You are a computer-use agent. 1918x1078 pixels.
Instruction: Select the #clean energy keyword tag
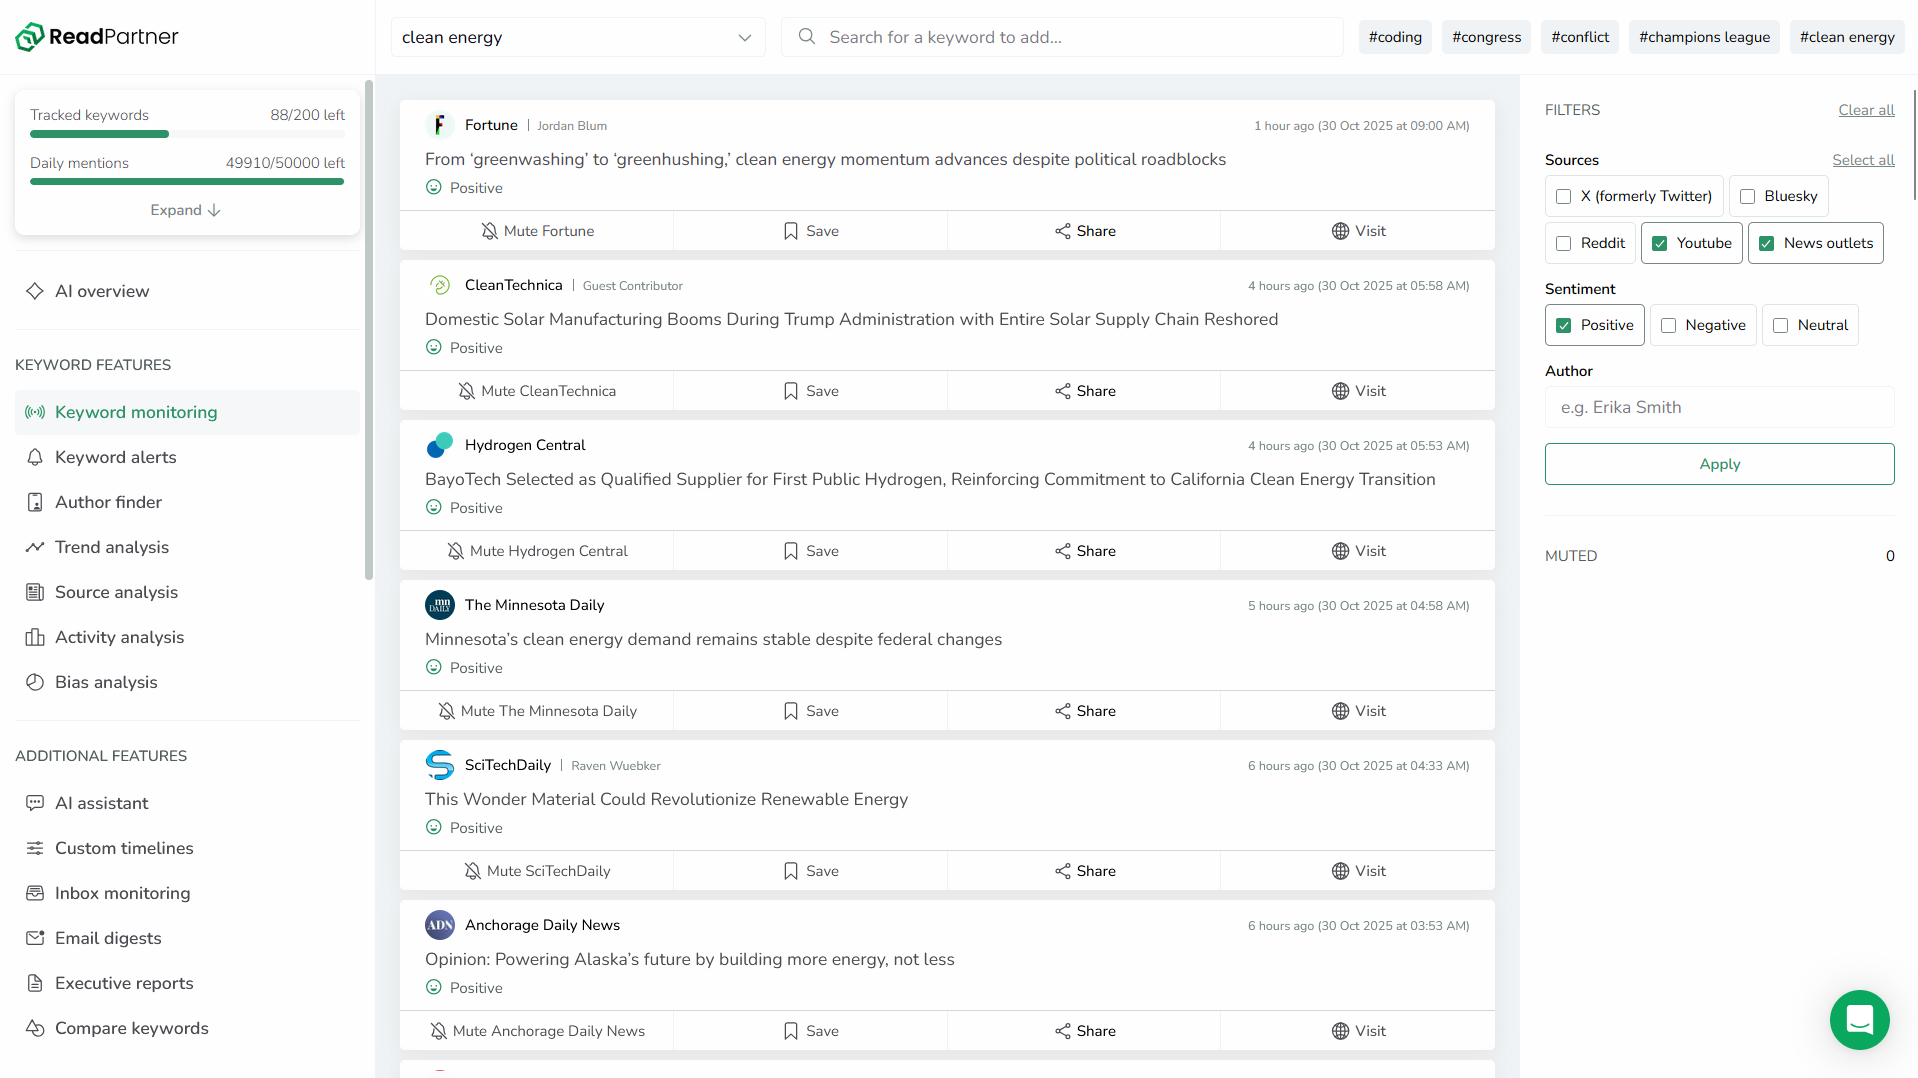(1847, 37)
